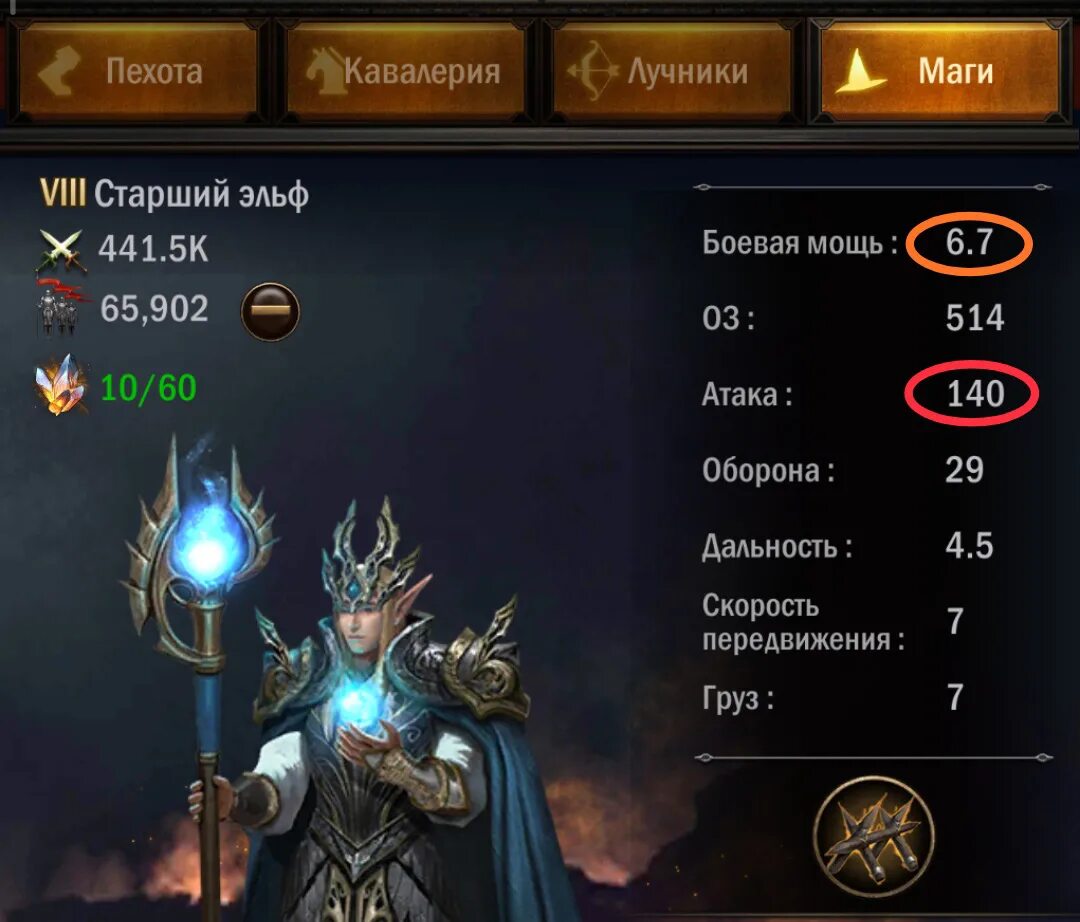Click the Старший эльф unit name
This screenshot has height=922, width=1080.
point(201,194)
